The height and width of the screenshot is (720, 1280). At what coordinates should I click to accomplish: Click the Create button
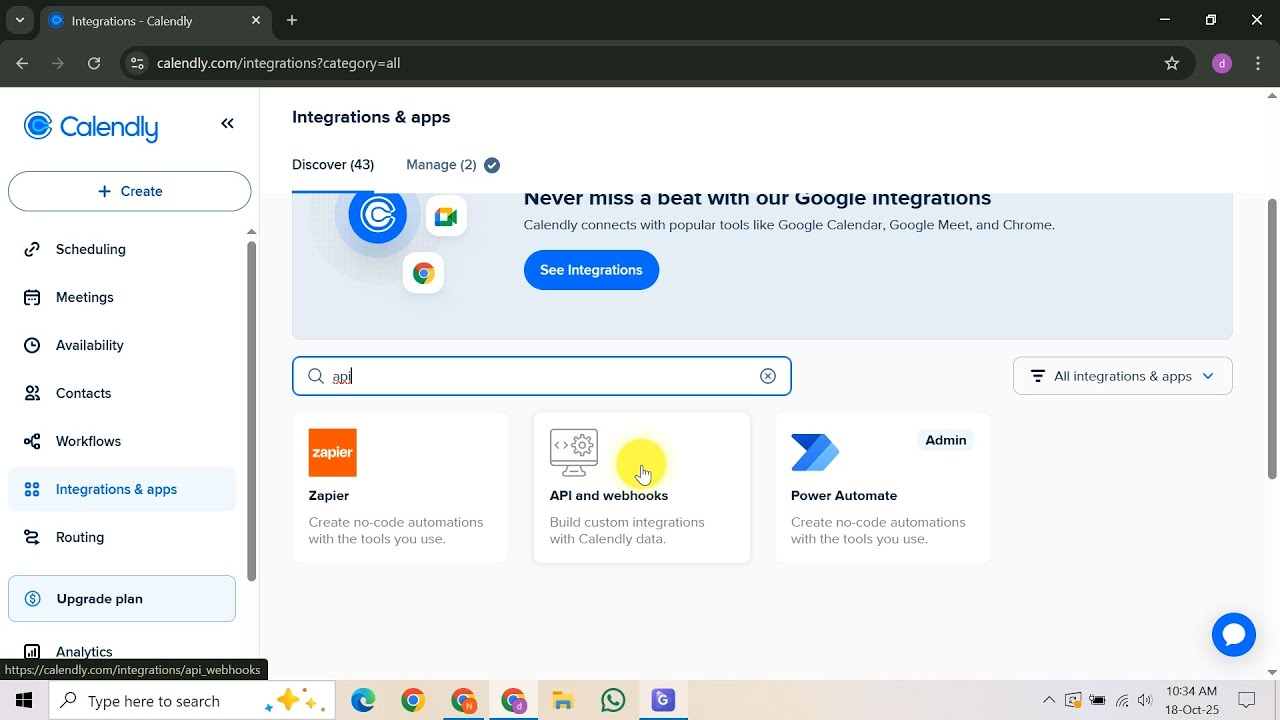[x=129, y=191]
